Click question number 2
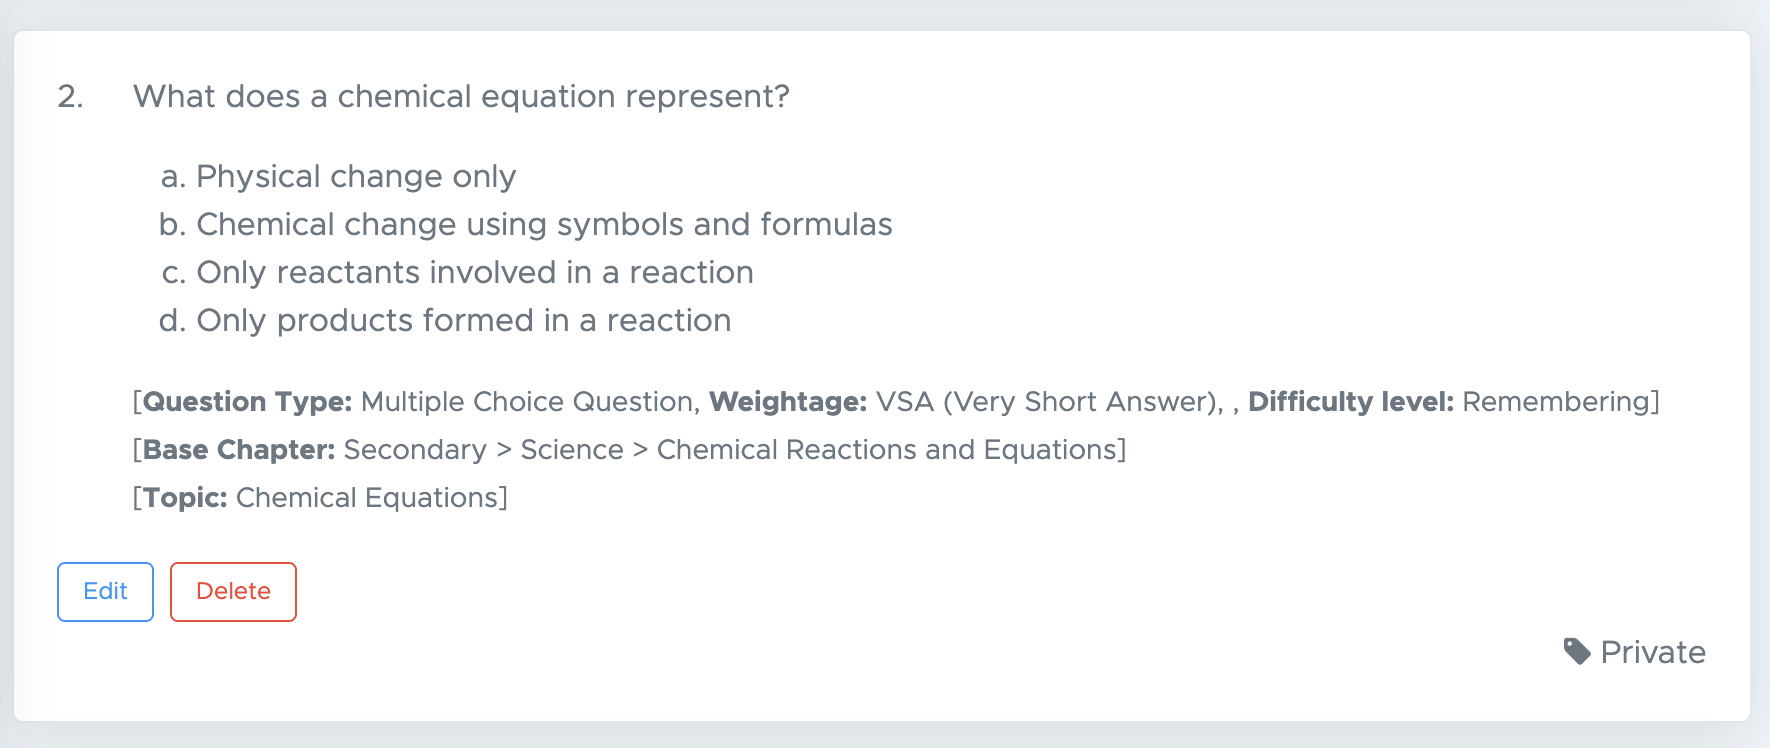Screen dimensions: 1770x748 70,96
